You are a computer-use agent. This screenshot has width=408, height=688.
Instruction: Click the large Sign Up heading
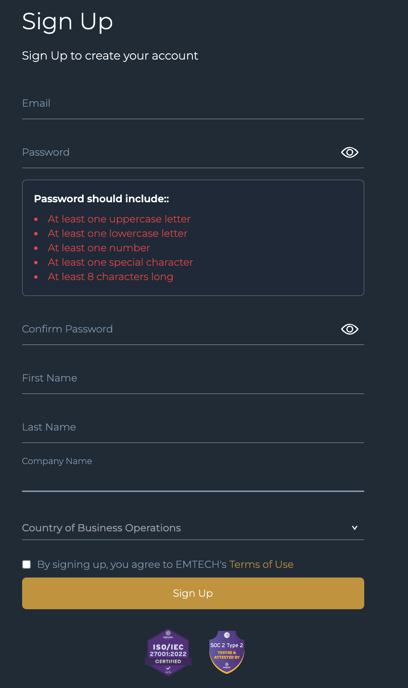[x=68, y=22]
